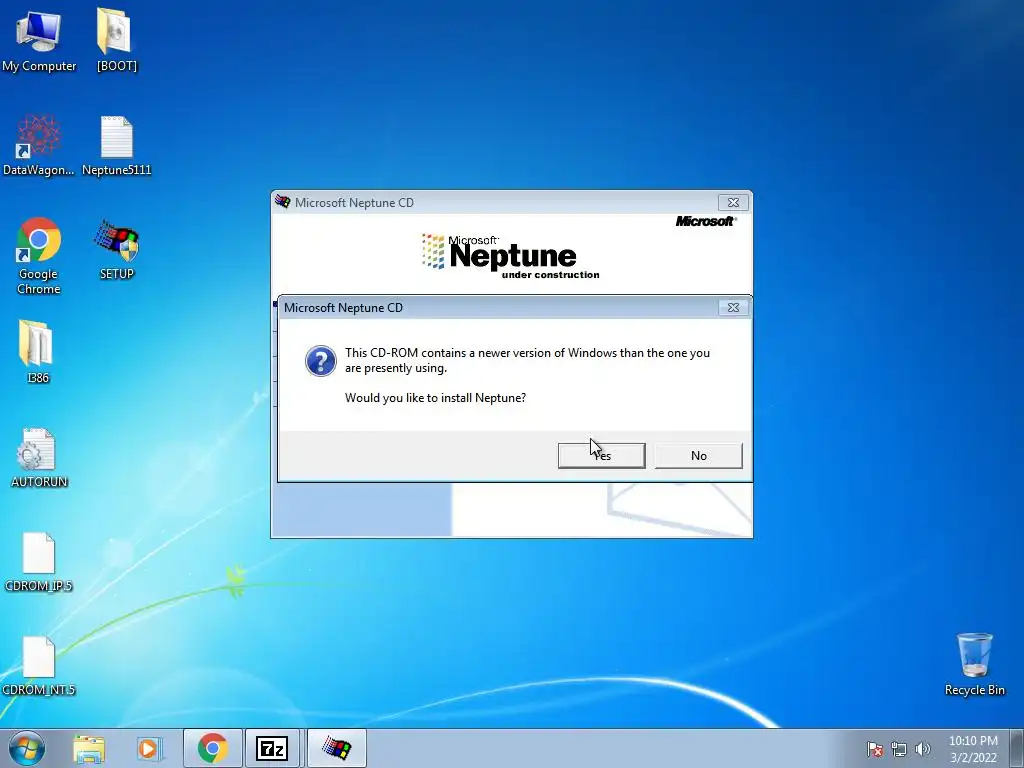Switch to 7-Zip in the taskbar
1024x768 pixels.
point(272,748)
